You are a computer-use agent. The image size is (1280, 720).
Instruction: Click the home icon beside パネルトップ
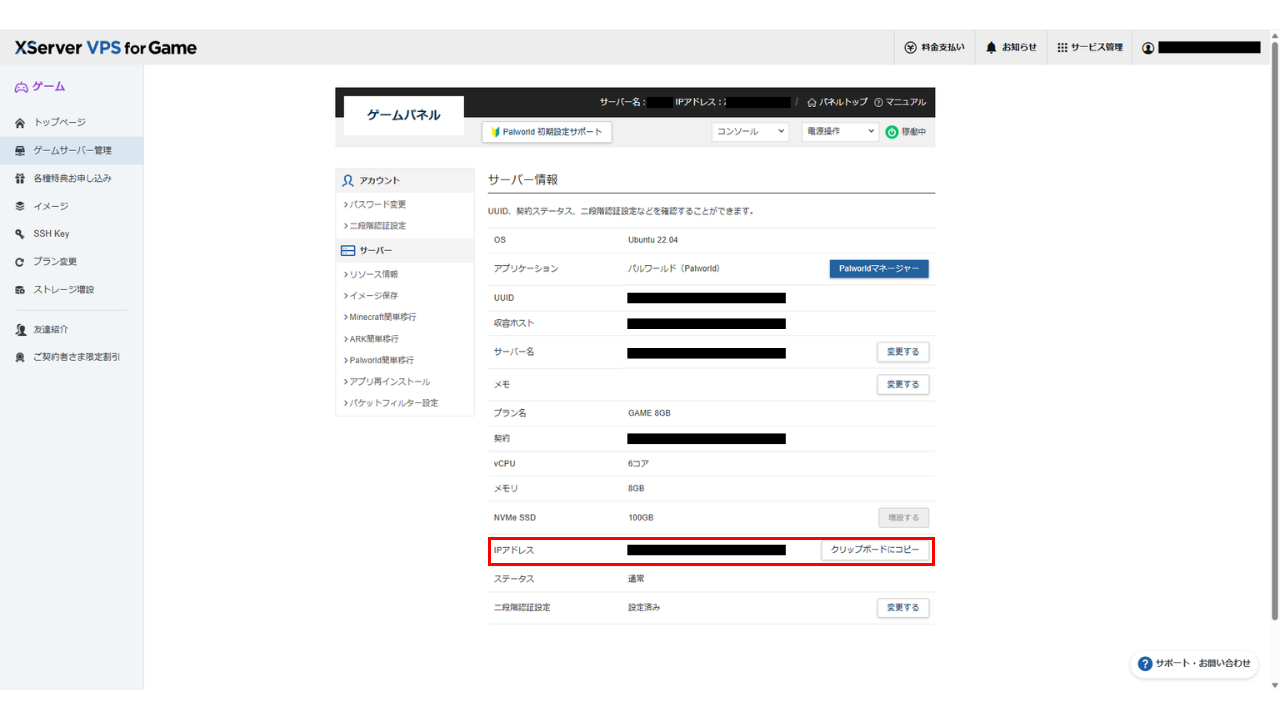pos(812,102)
